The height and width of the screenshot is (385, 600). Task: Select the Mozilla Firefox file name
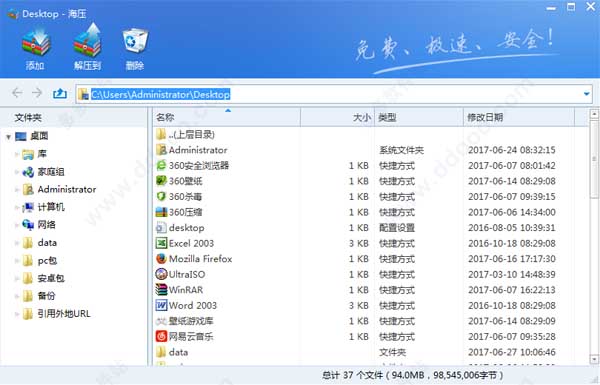(201, 259)
